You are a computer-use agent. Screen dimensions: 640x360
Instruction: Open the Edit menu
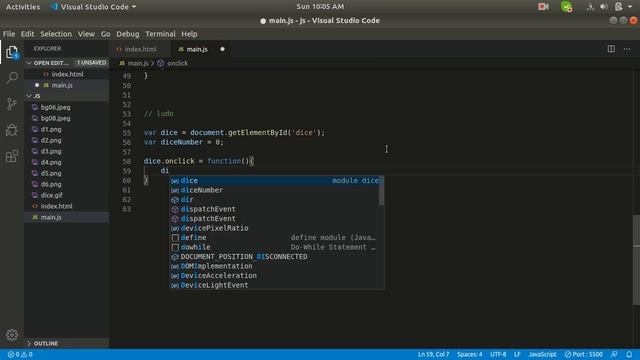click(27, 34)
